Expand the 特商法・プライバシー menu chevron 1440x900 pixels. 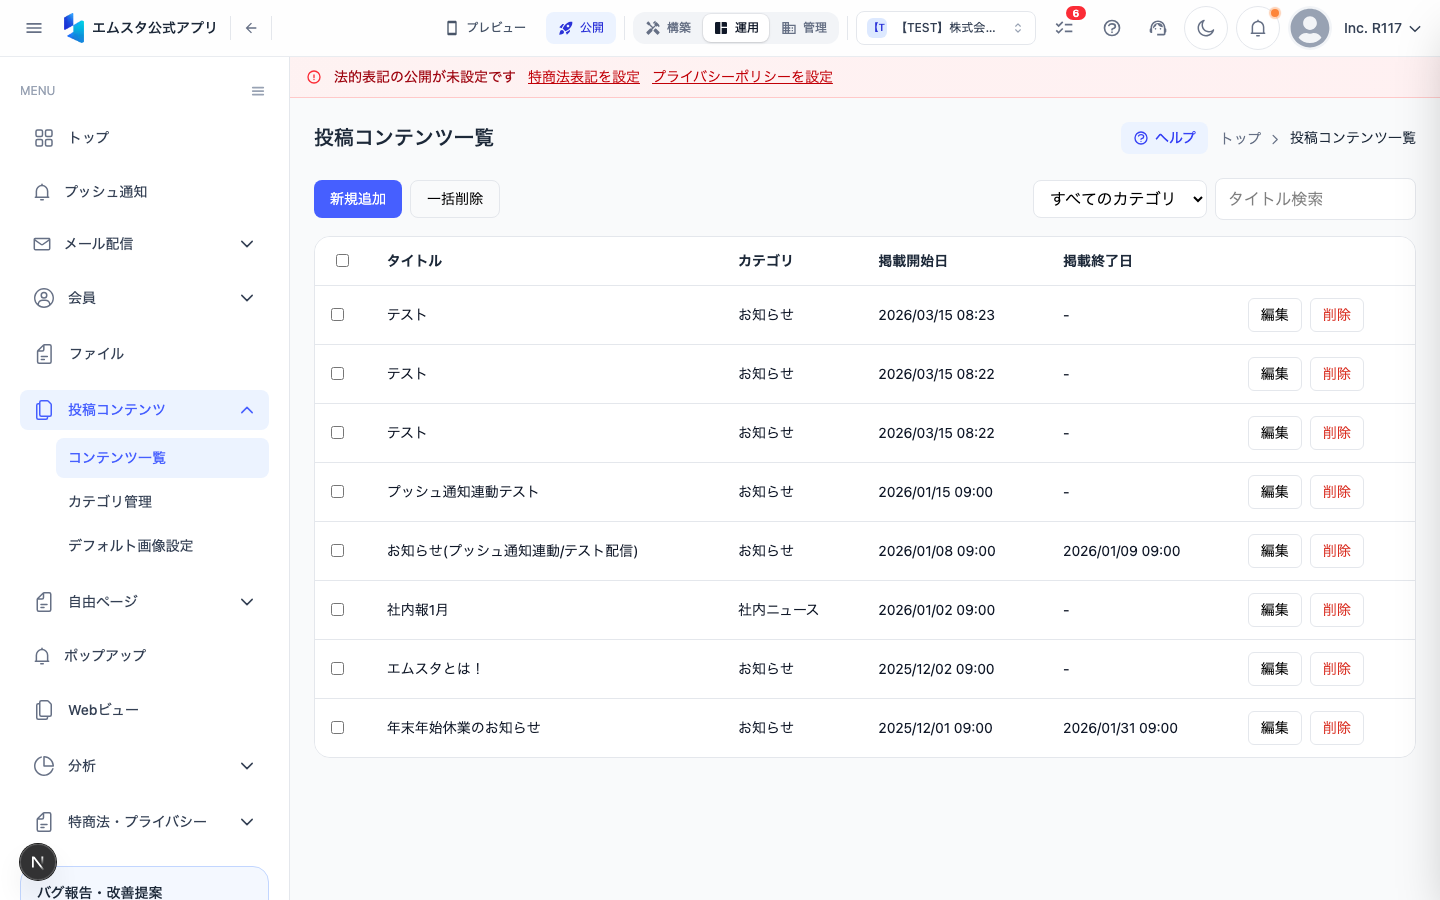coord(247,822)
